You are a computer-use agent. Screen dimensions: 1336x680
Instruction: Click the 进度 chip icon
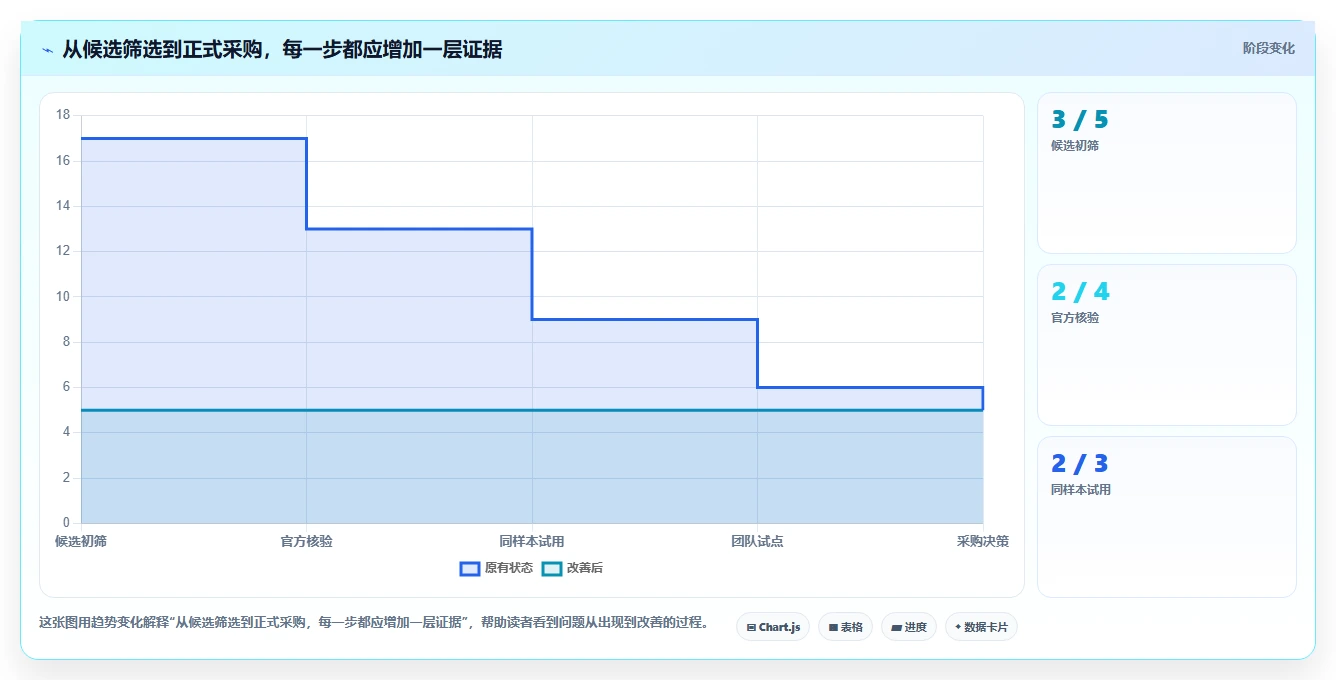tap(897, 628)
